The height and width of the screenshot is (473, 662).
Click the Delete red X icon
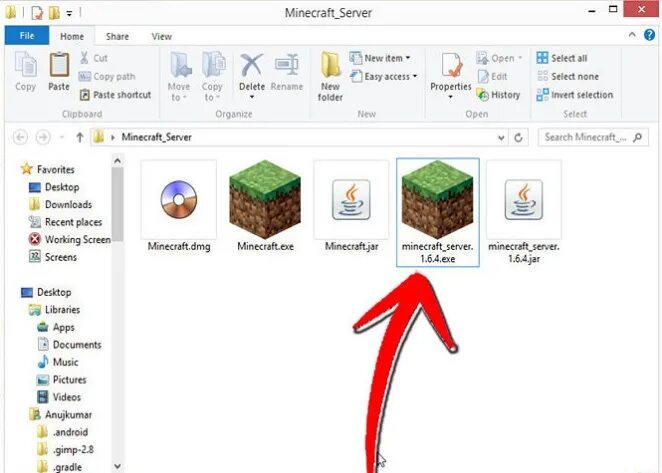pos(252,65)
